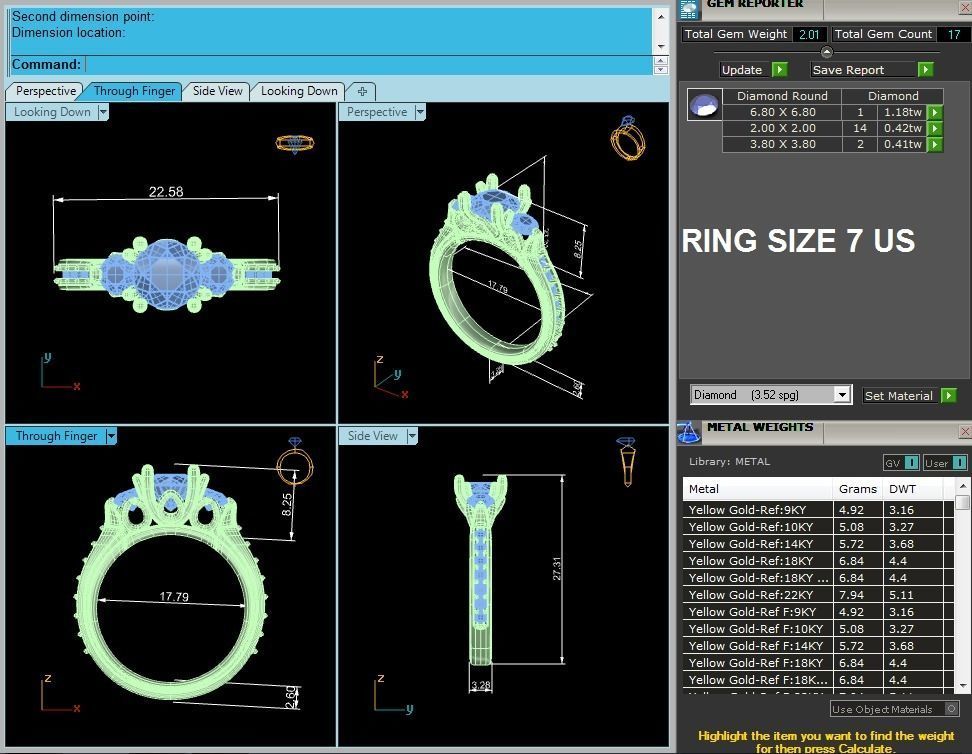Click the Total Gem Weight value 2.01
The width and height of the screenshot is (972, 754).
(809, 35)
